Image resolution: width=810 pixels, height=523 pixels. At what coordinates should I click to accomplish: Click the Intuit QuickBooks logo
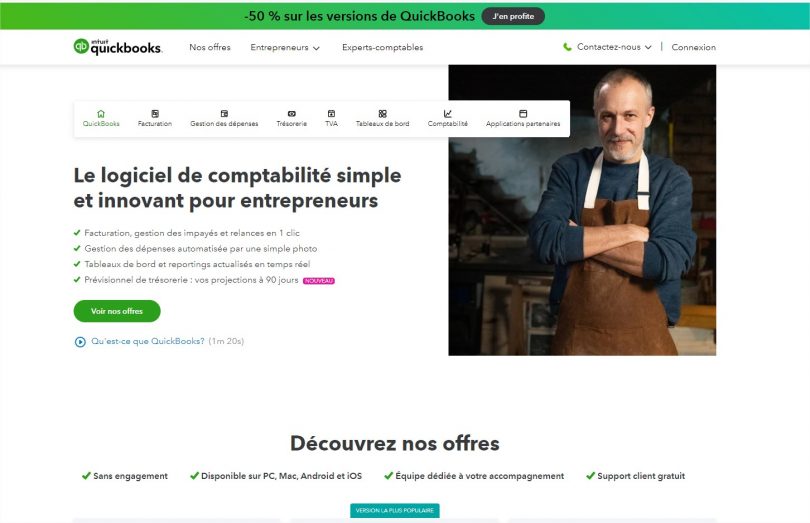click(x=118, y=47)
